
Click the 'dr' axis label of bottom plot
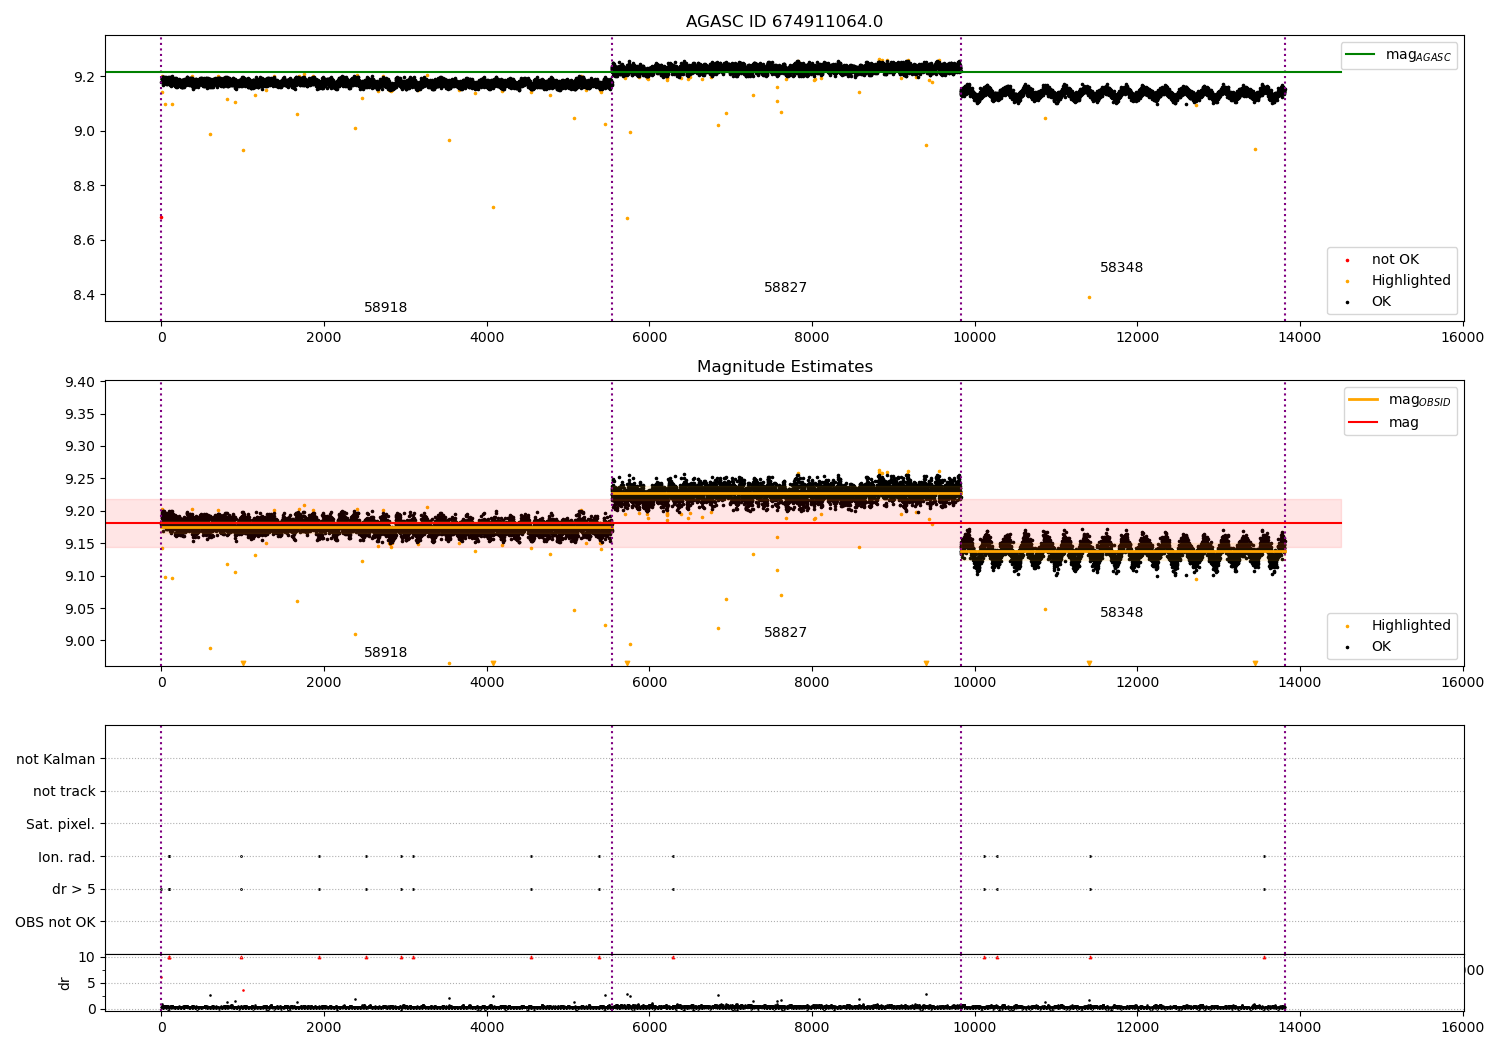[x=65, y=984]
